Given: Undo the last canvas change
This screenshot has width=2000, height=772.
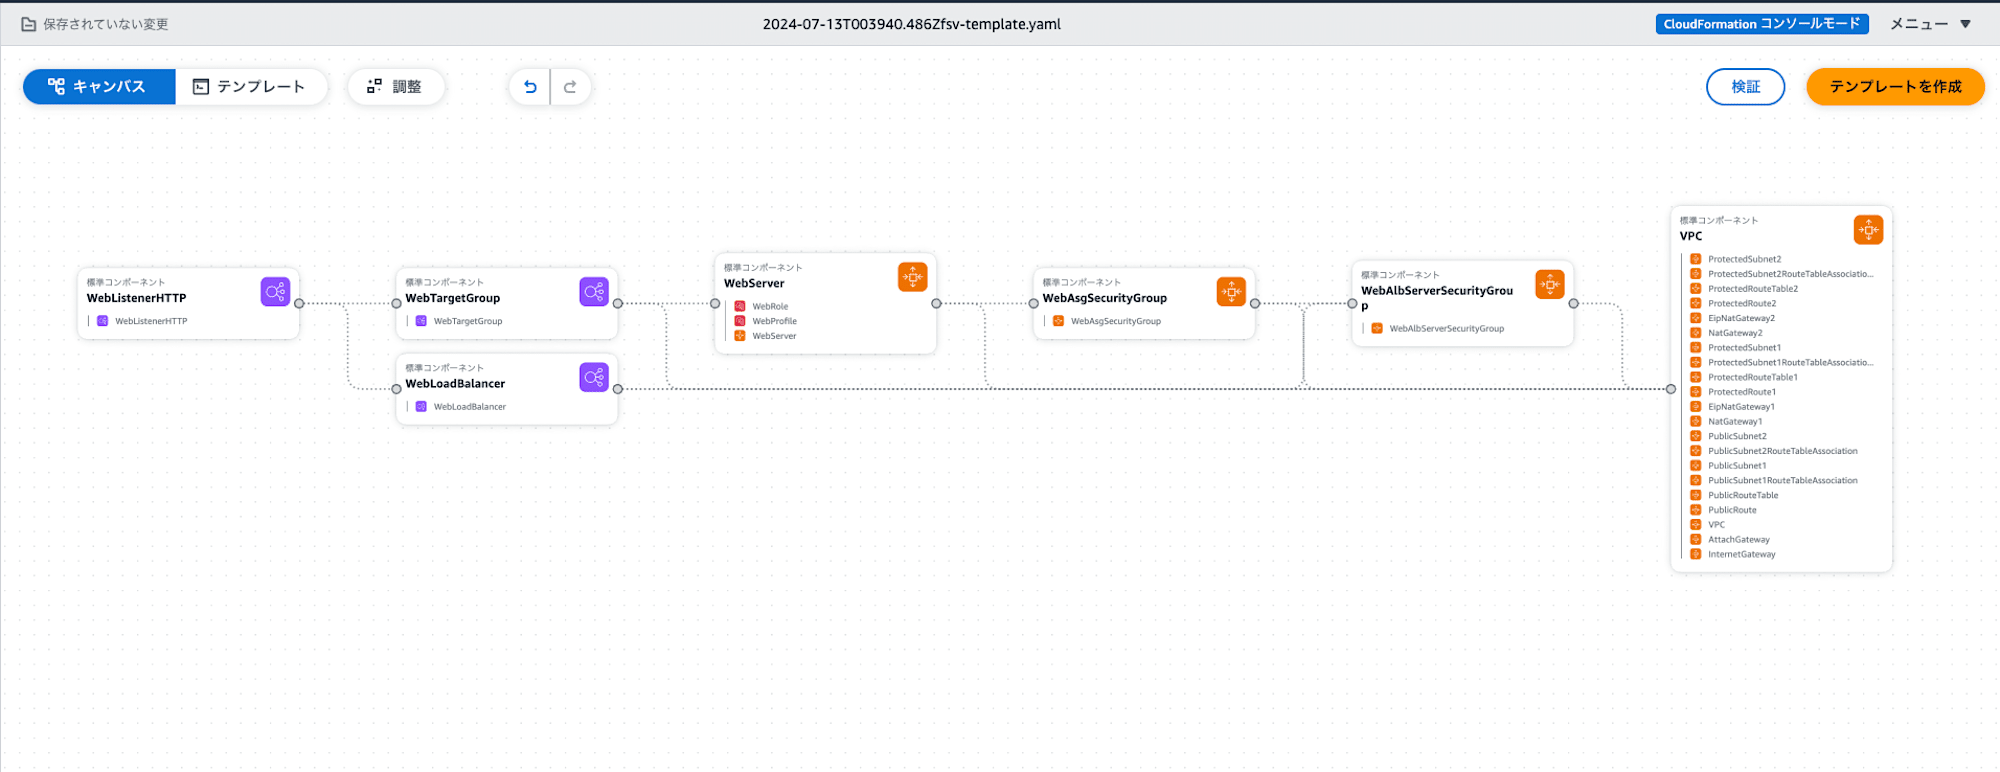Looking at the screenshot, I should [x=531, y=87].
